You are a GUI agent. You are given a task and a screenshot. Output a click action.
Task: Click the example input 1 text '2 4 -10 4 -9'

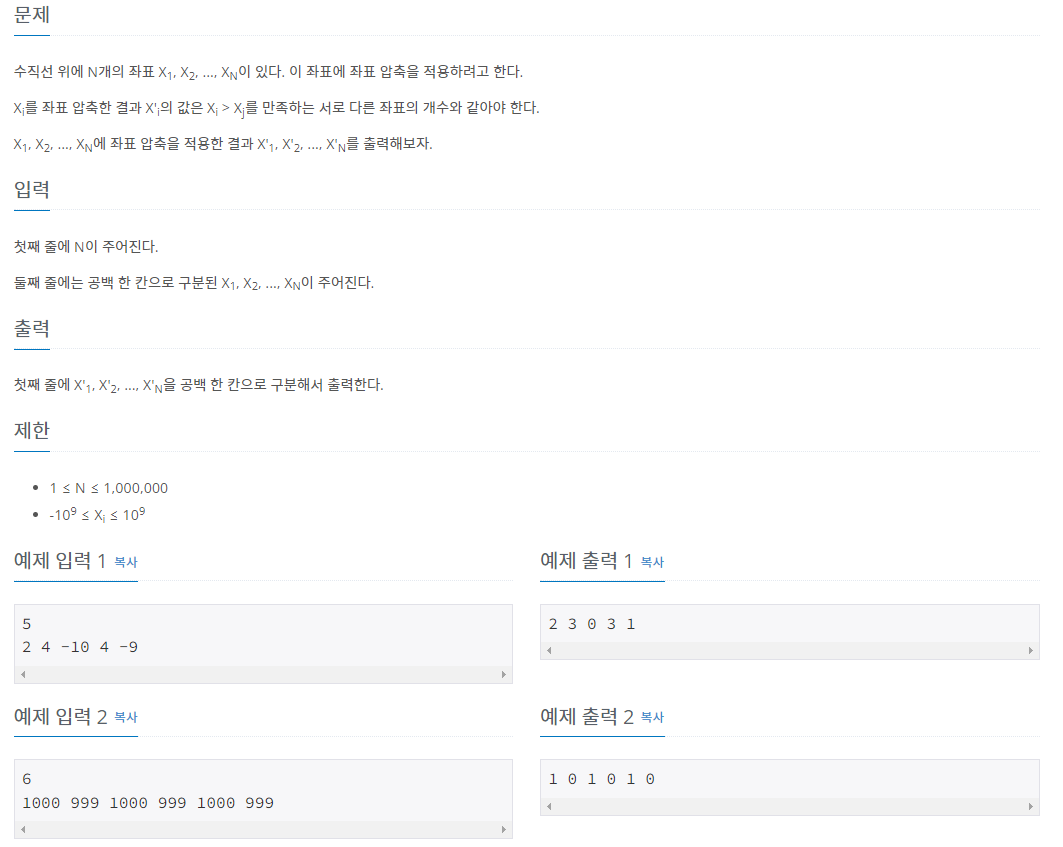tap(80, 648)
